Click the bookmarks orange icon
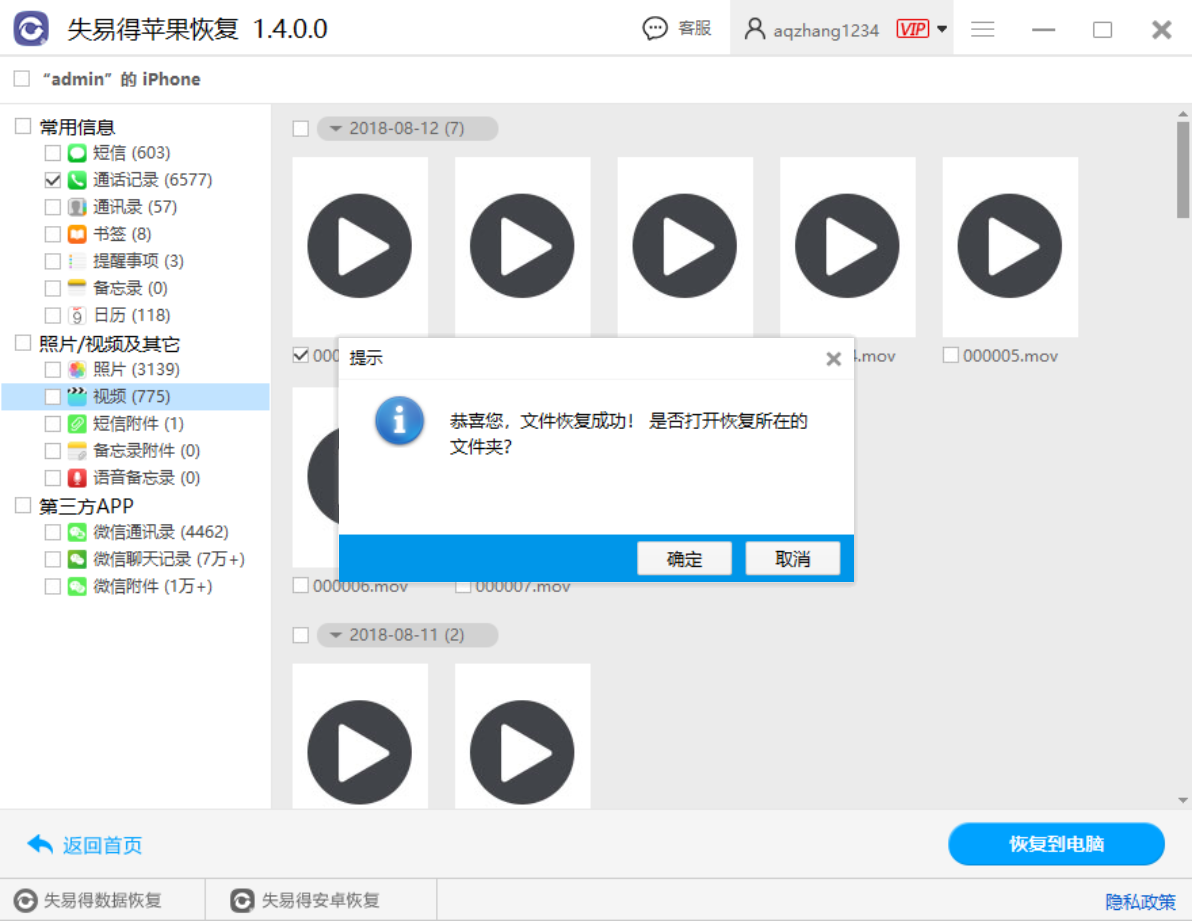1192x921 pixels. tap(77, 234)
